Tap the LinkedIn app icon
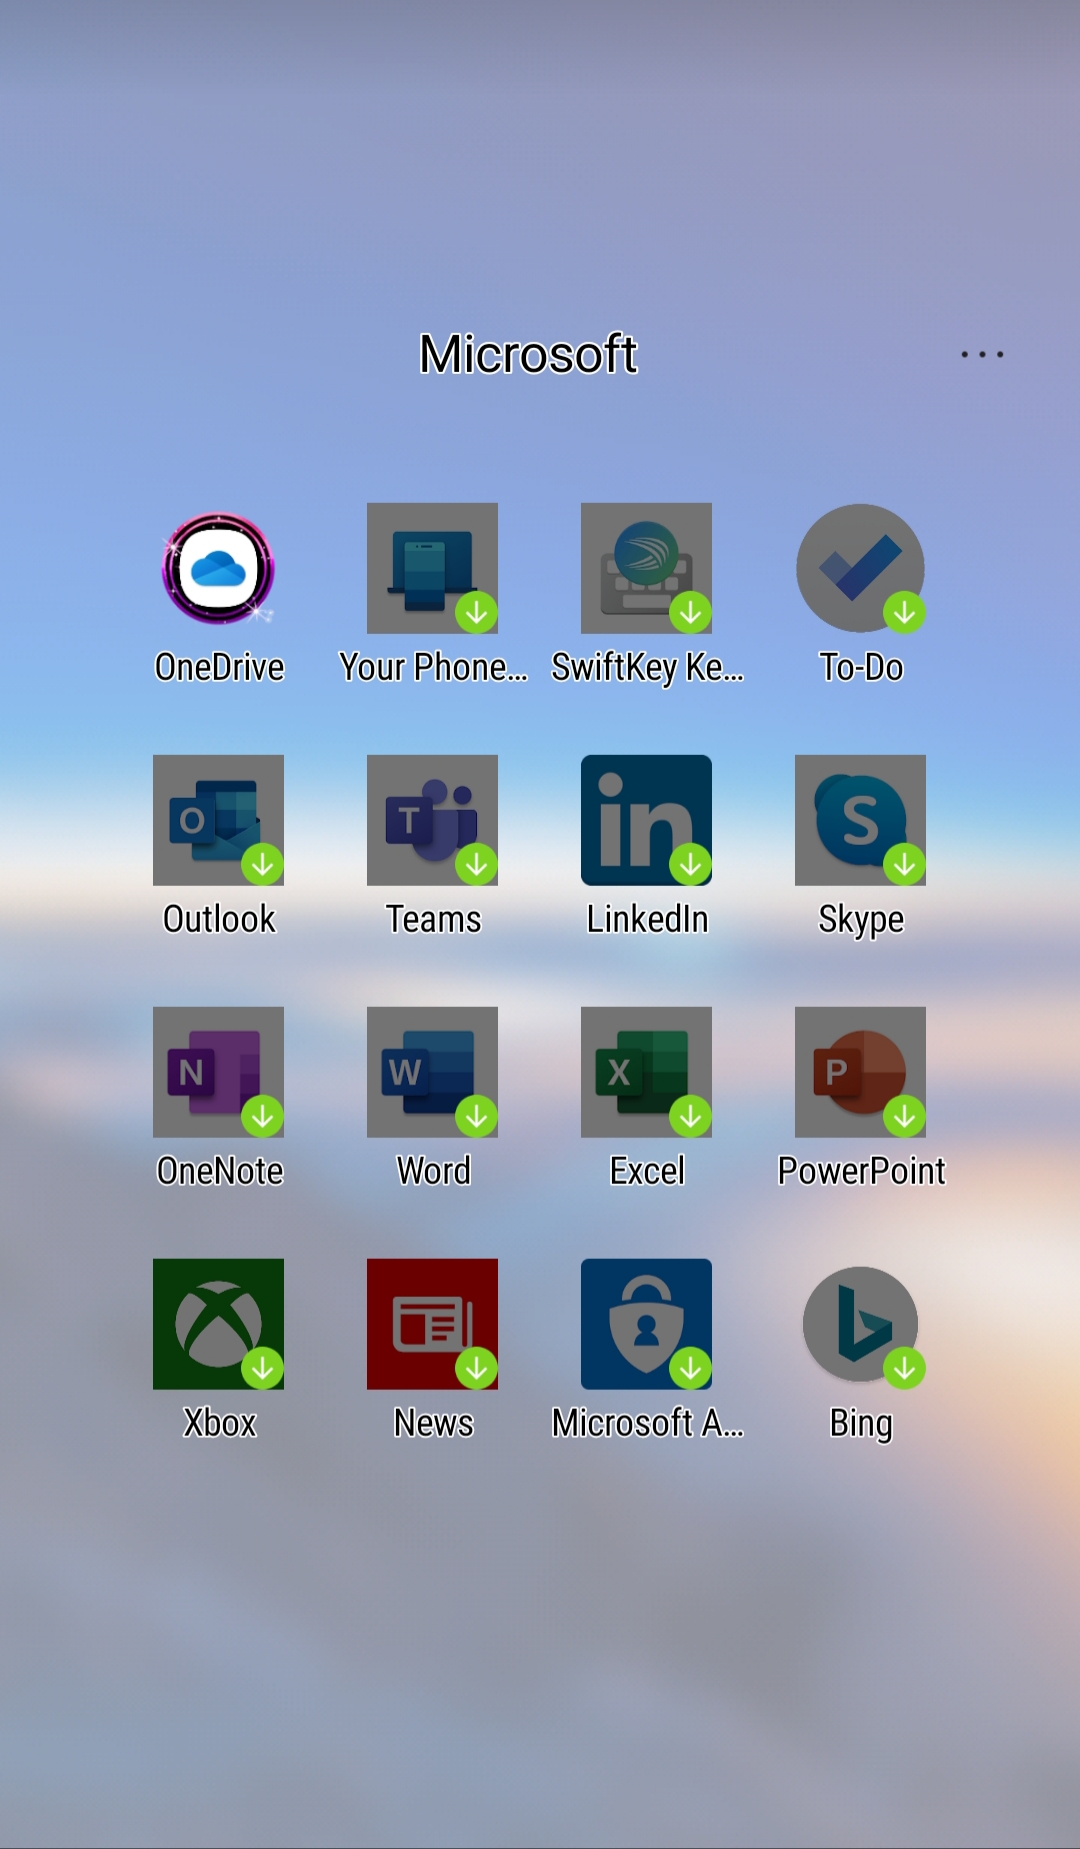 tap(646, 820)
